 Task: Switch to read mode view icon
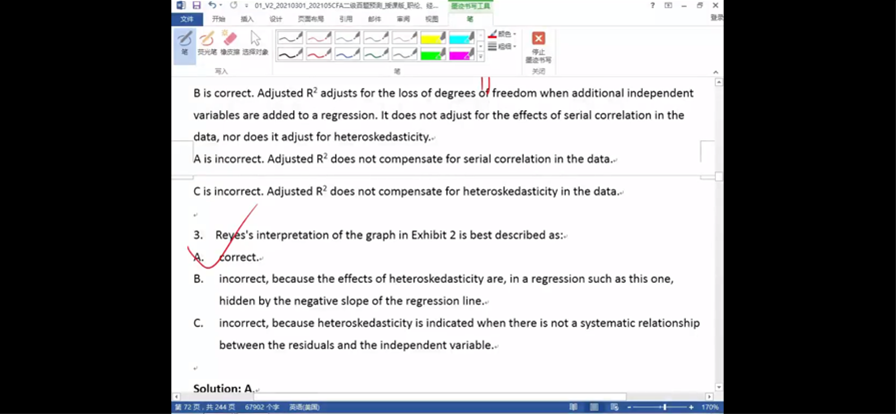click(x=573, y=408)
